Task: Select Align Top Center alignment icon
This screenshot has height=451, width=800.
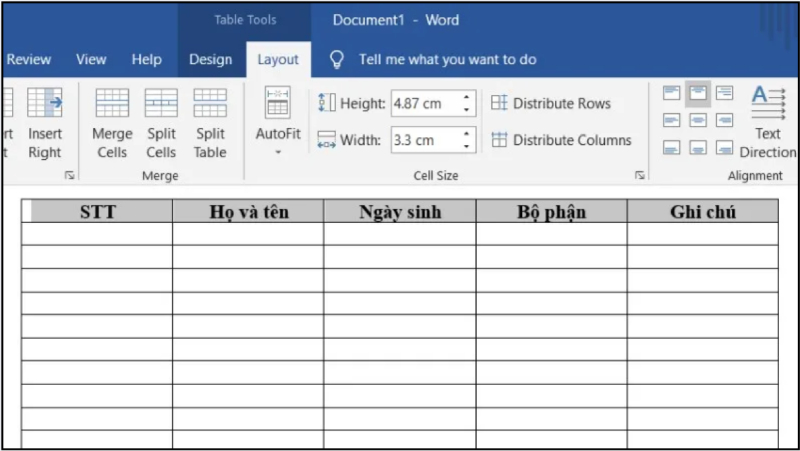Action: pos(698,93)
